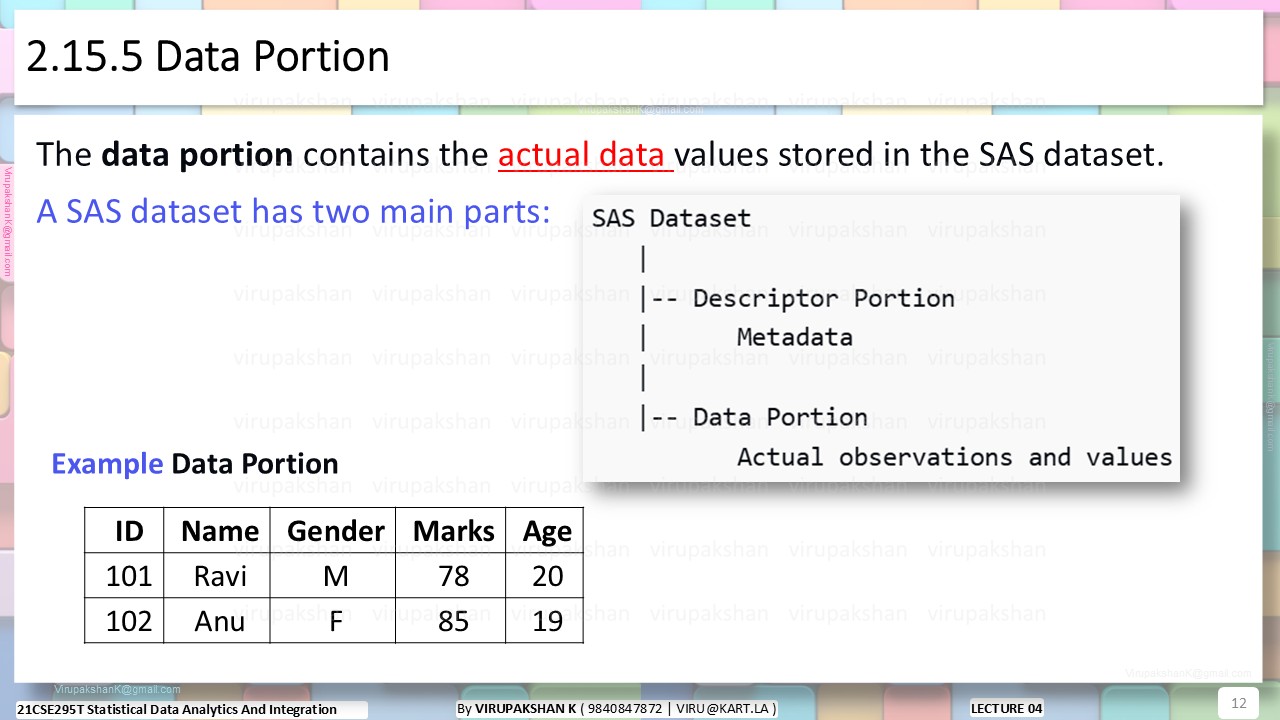Click the '101' ID cell
The width and height of the screenshot is (1280, 720).
(x=124, y=576)
